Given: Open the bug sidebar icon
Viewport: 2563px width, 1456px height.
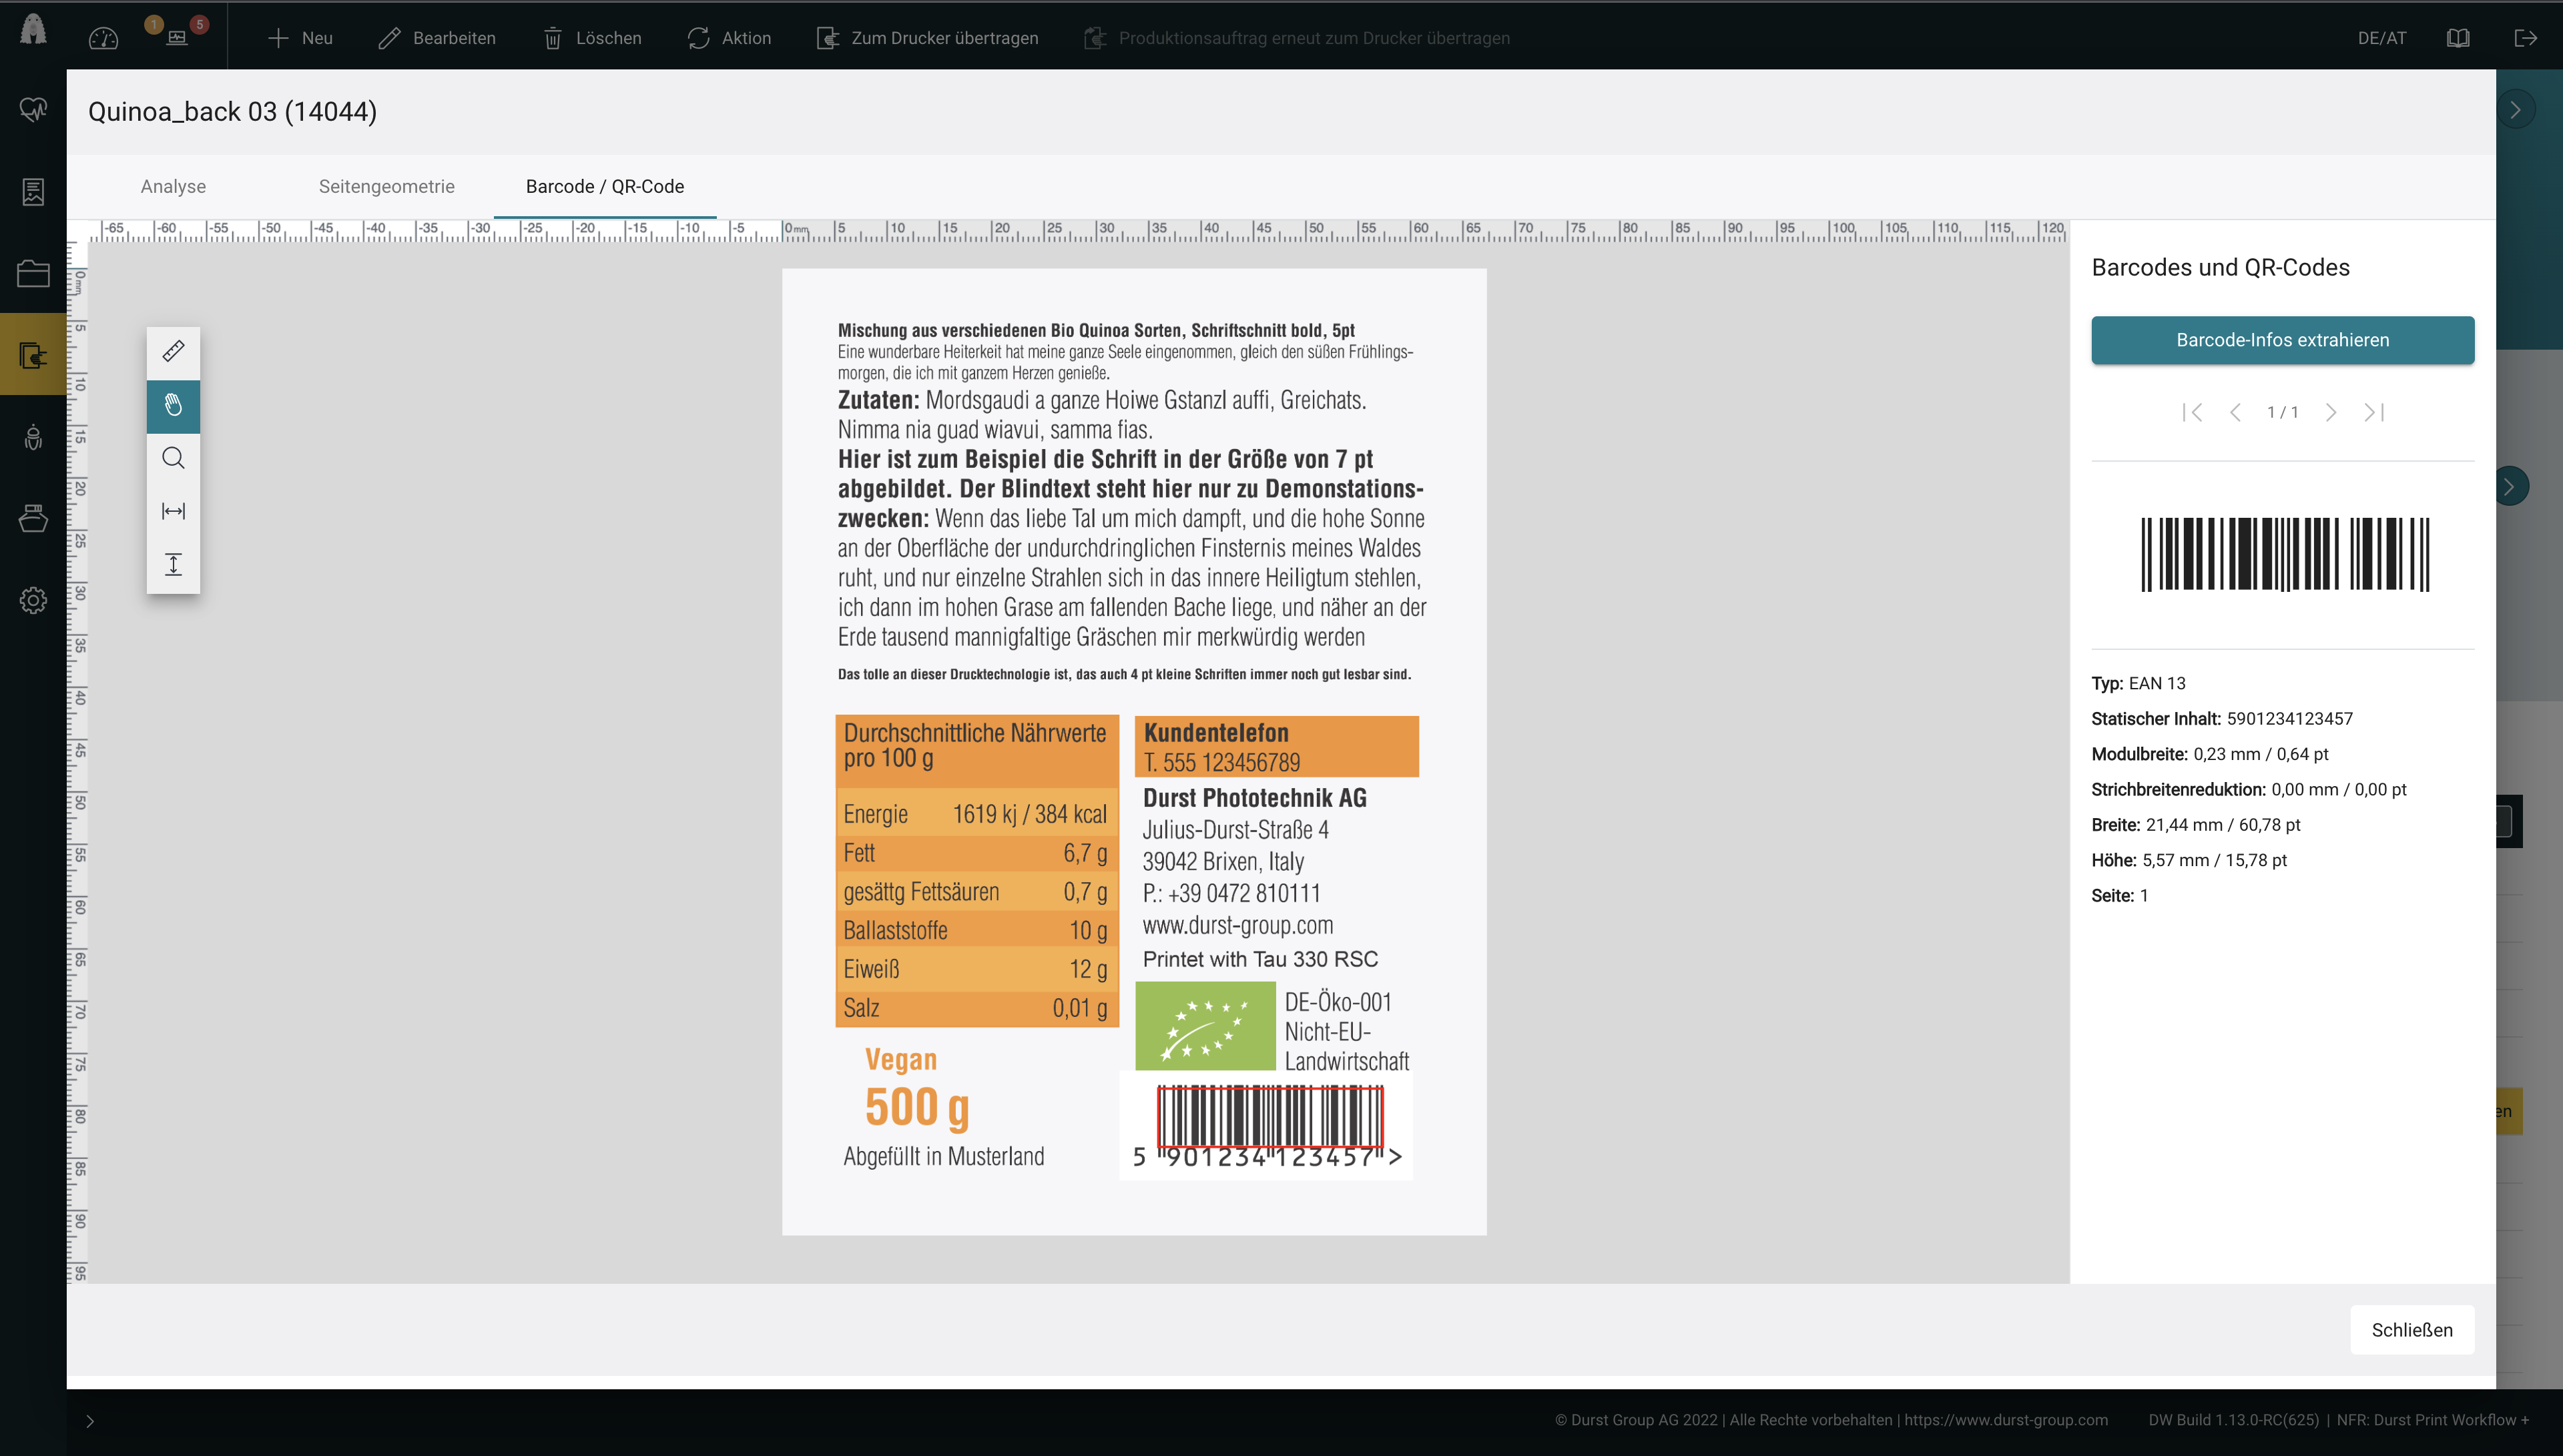Looking at the screenshot, I should (33, 437).
